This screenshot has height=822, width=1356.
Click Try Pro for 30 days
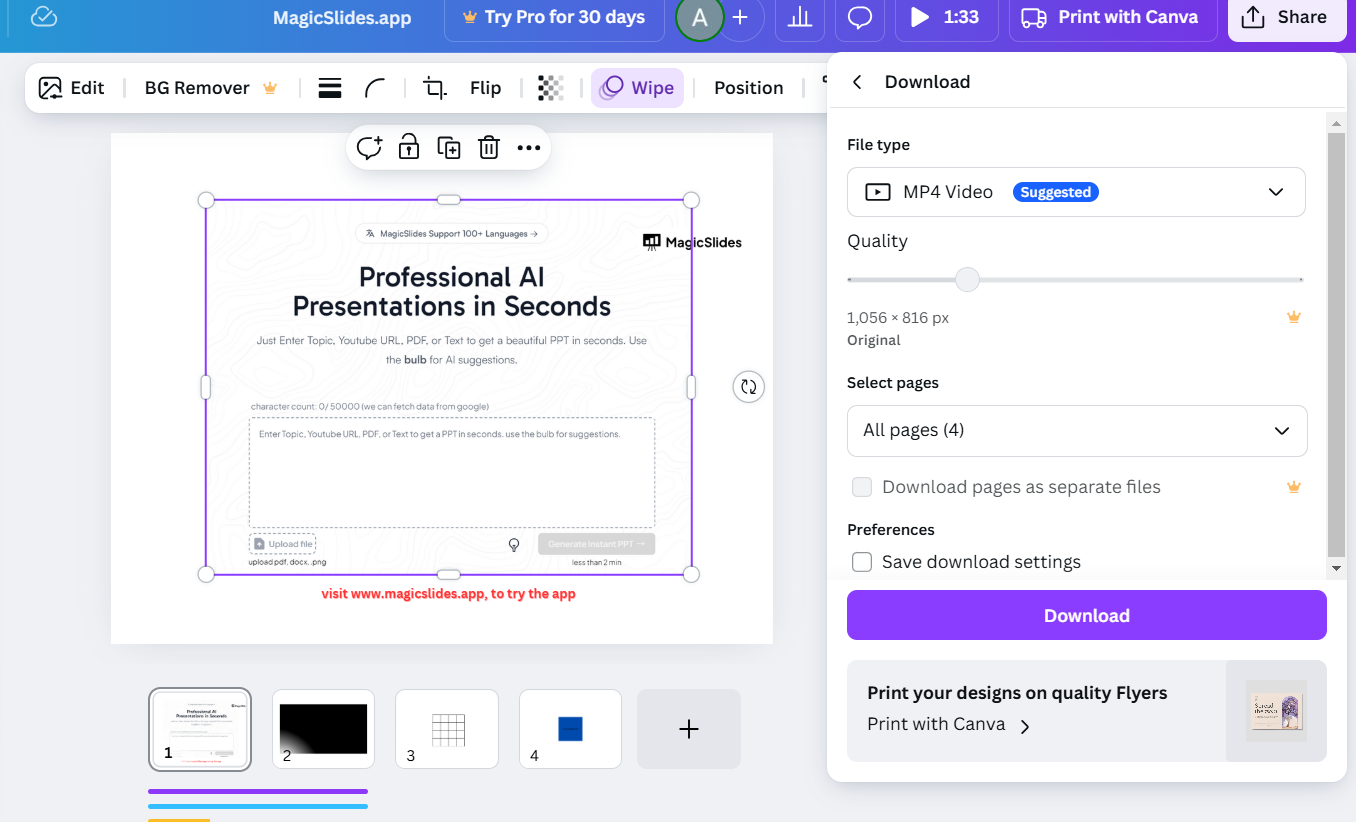[554, 17]
